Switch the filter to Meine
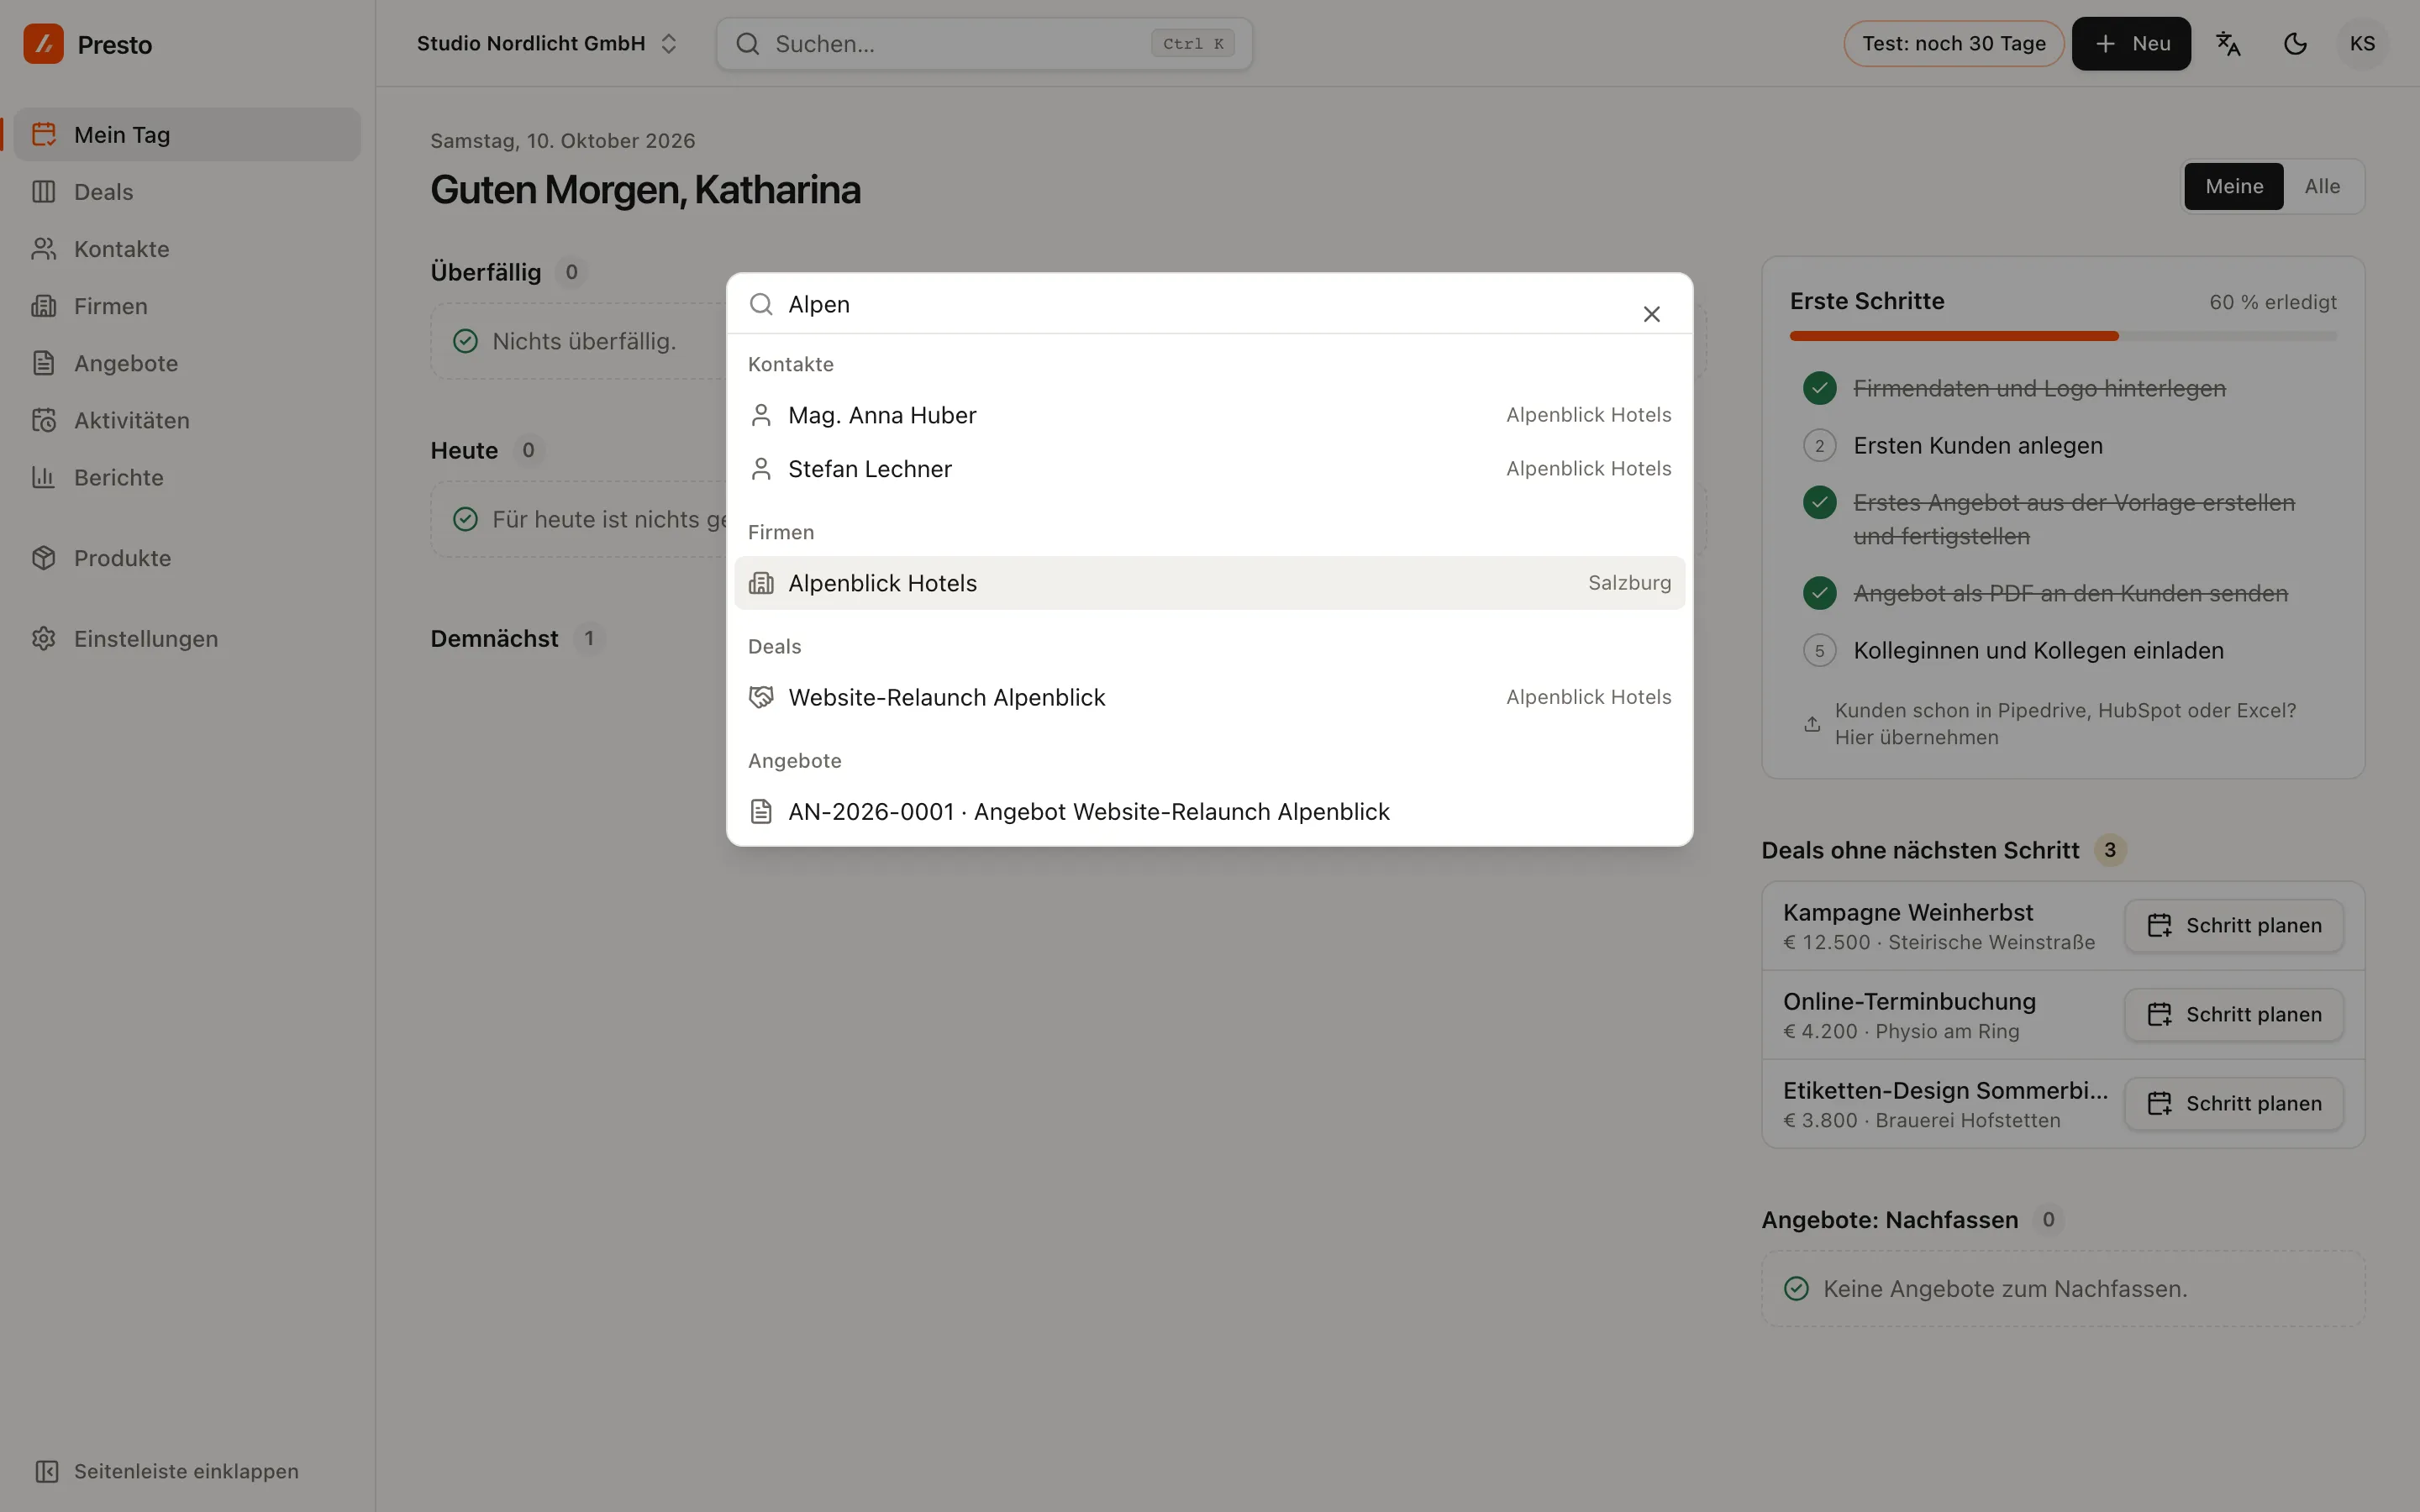Viewport: 2420px width, 1512px height. [x=2233, y=186]
